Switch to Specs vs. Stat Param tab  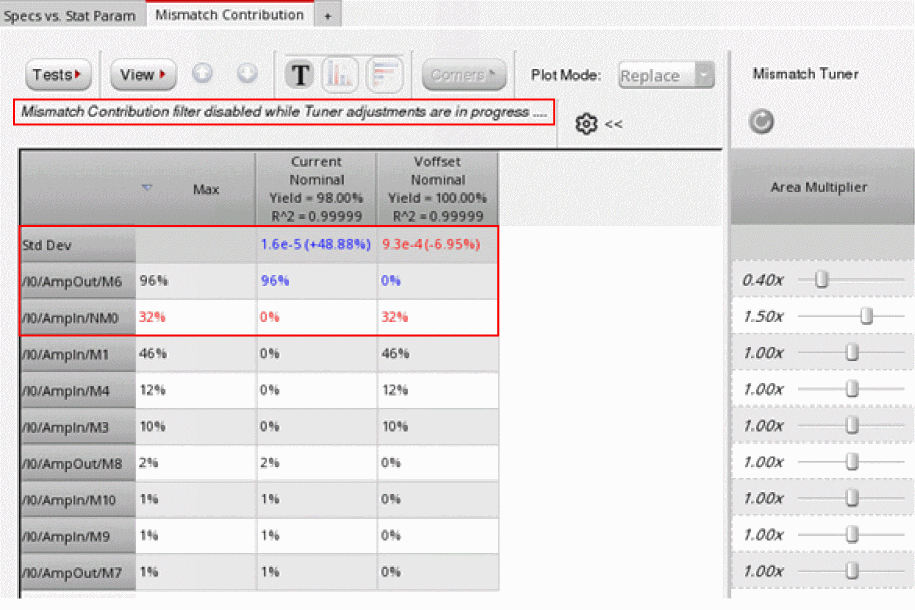69,16
